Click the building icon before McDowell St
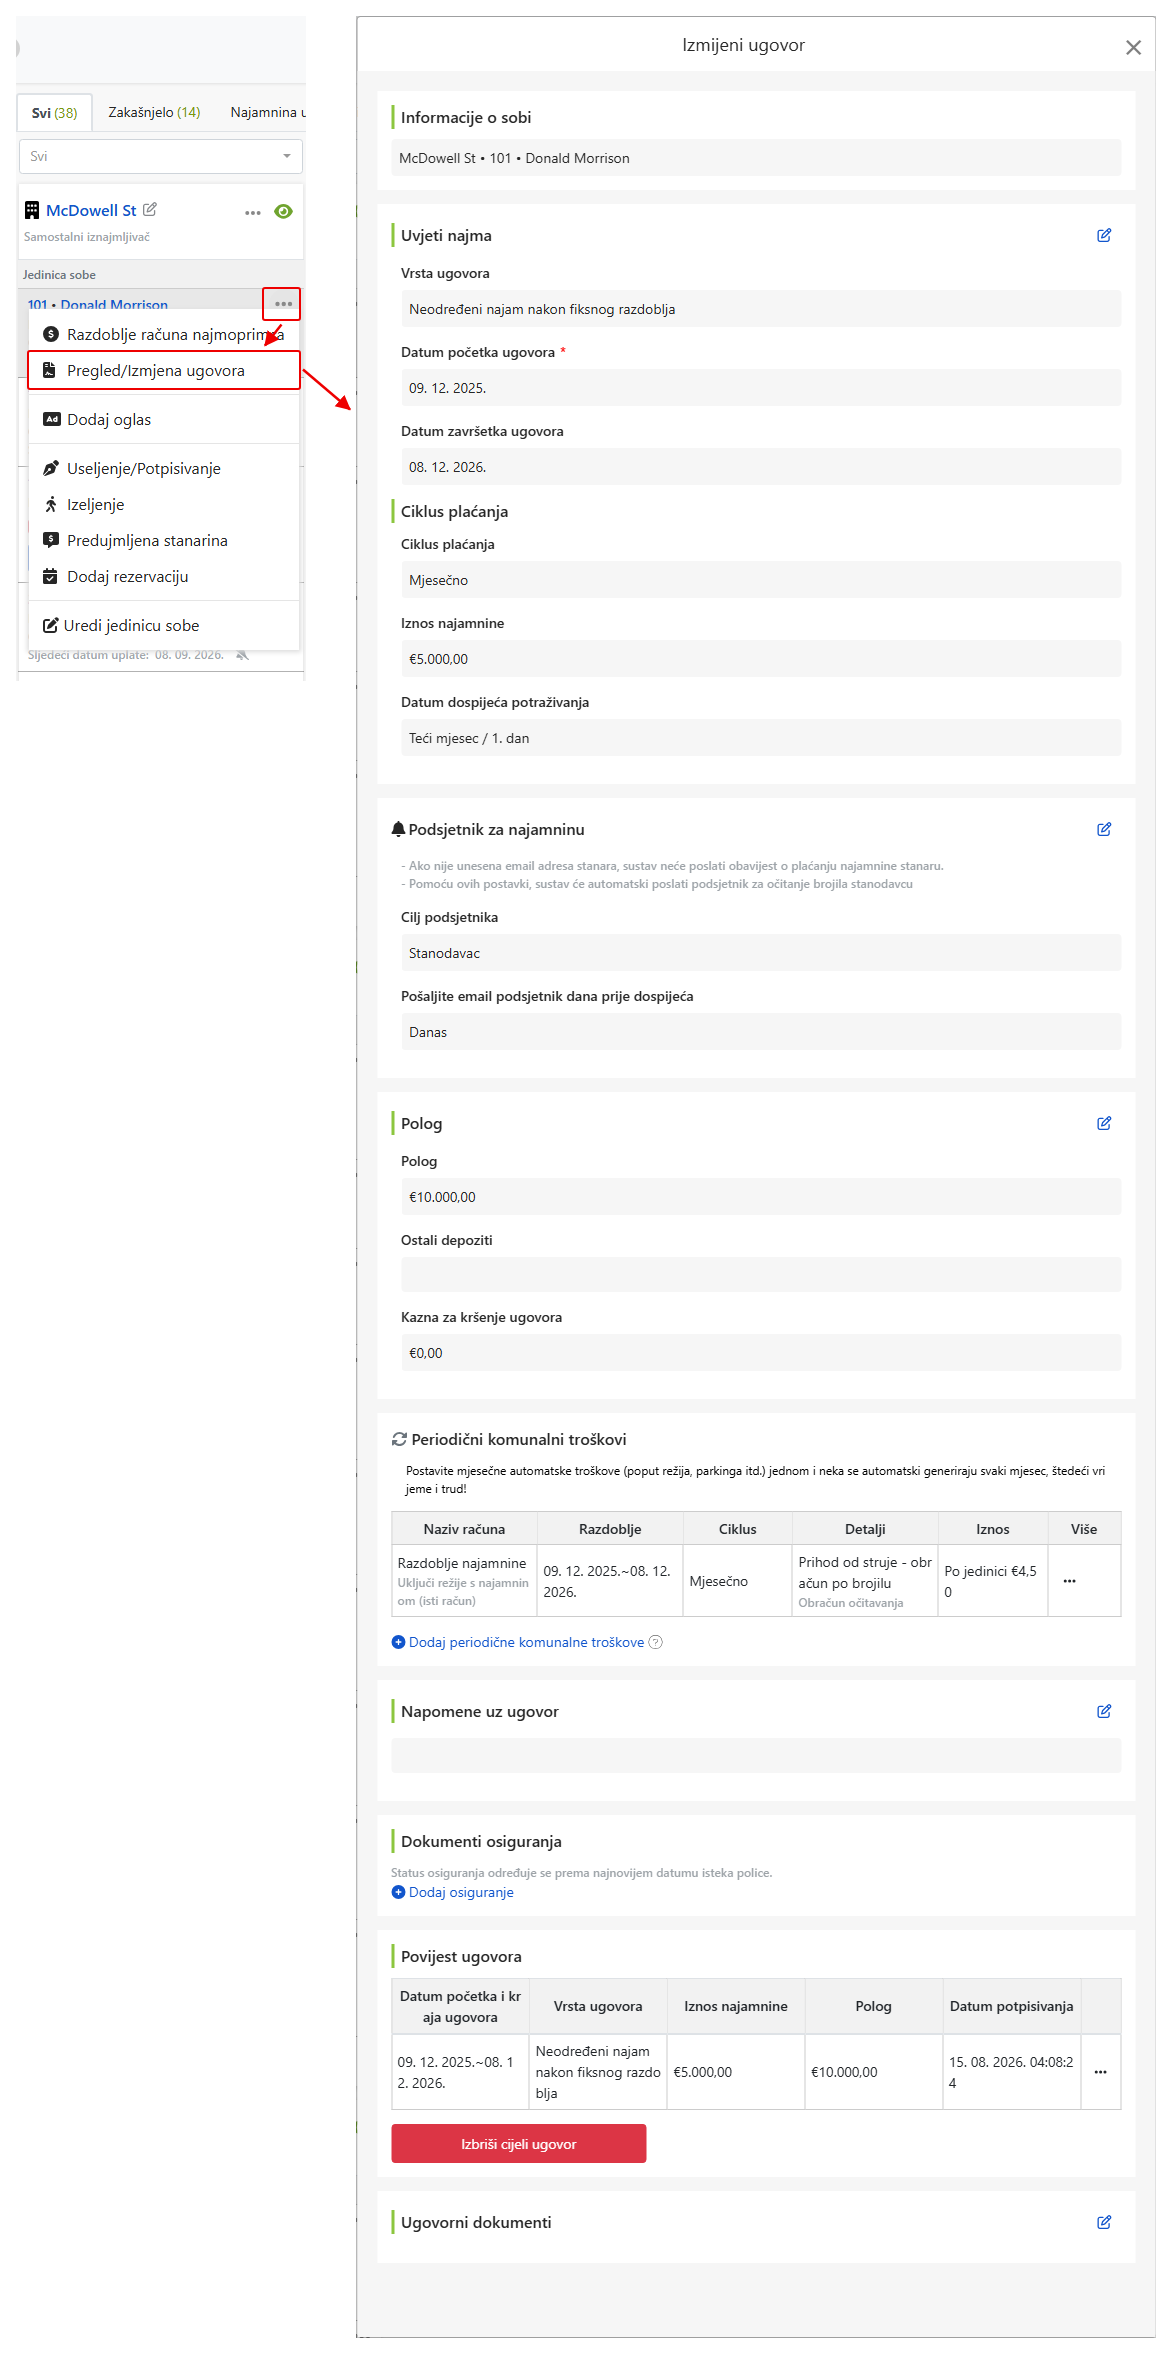The width and height of the screenshot is (1172, 2354). tap(32, 210)
